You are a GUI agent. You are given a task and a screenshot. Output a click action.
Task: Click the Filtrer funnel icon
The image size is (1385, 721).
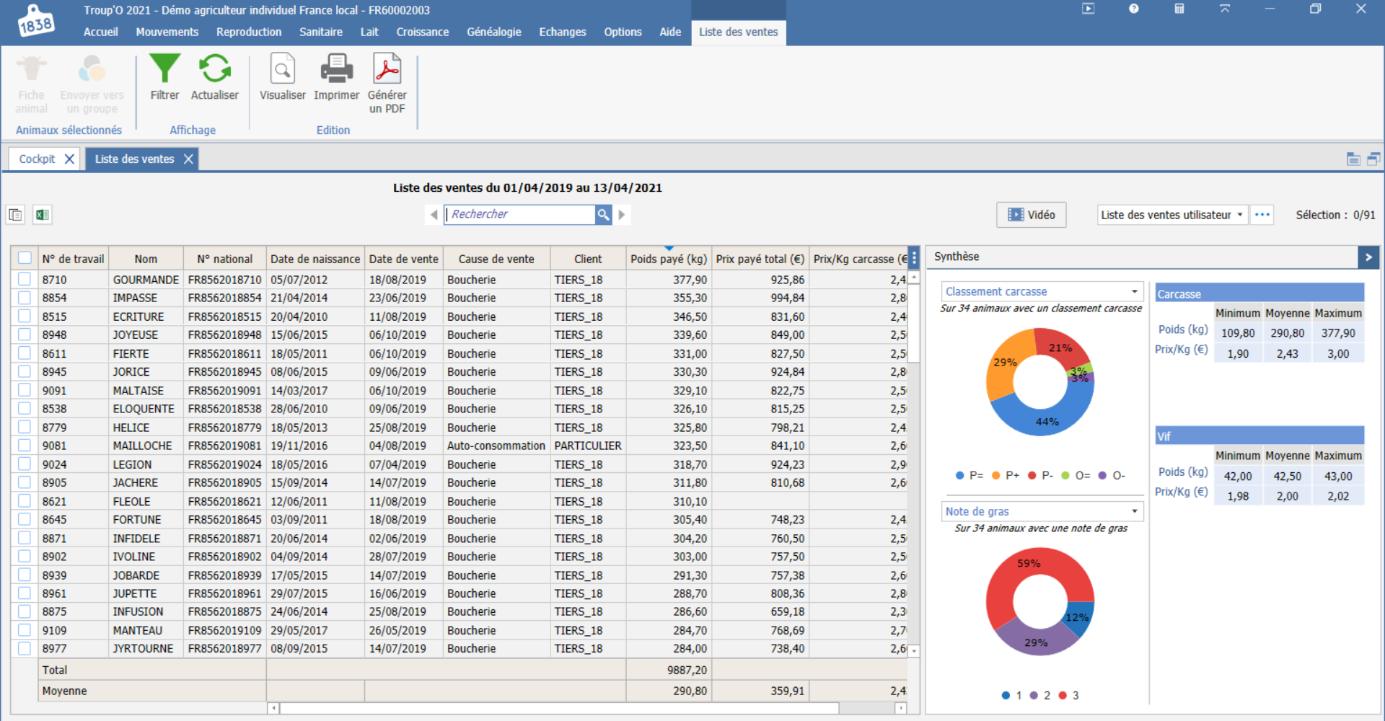165,68
